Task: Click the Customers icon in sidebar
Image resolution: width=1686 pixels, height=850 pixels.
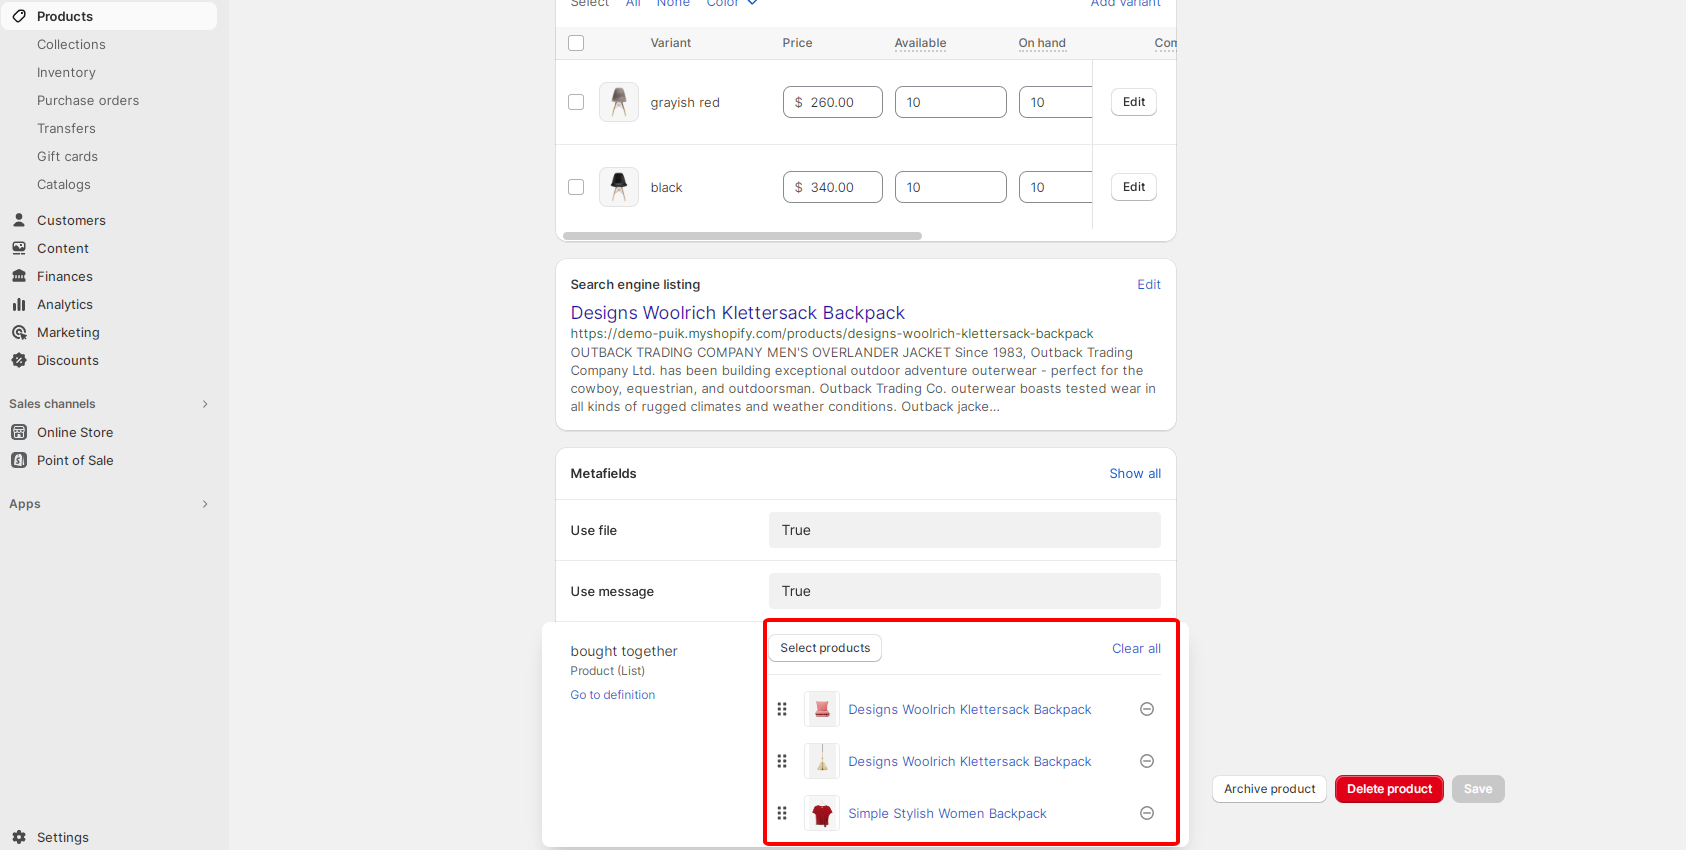Action: (19, 220)
